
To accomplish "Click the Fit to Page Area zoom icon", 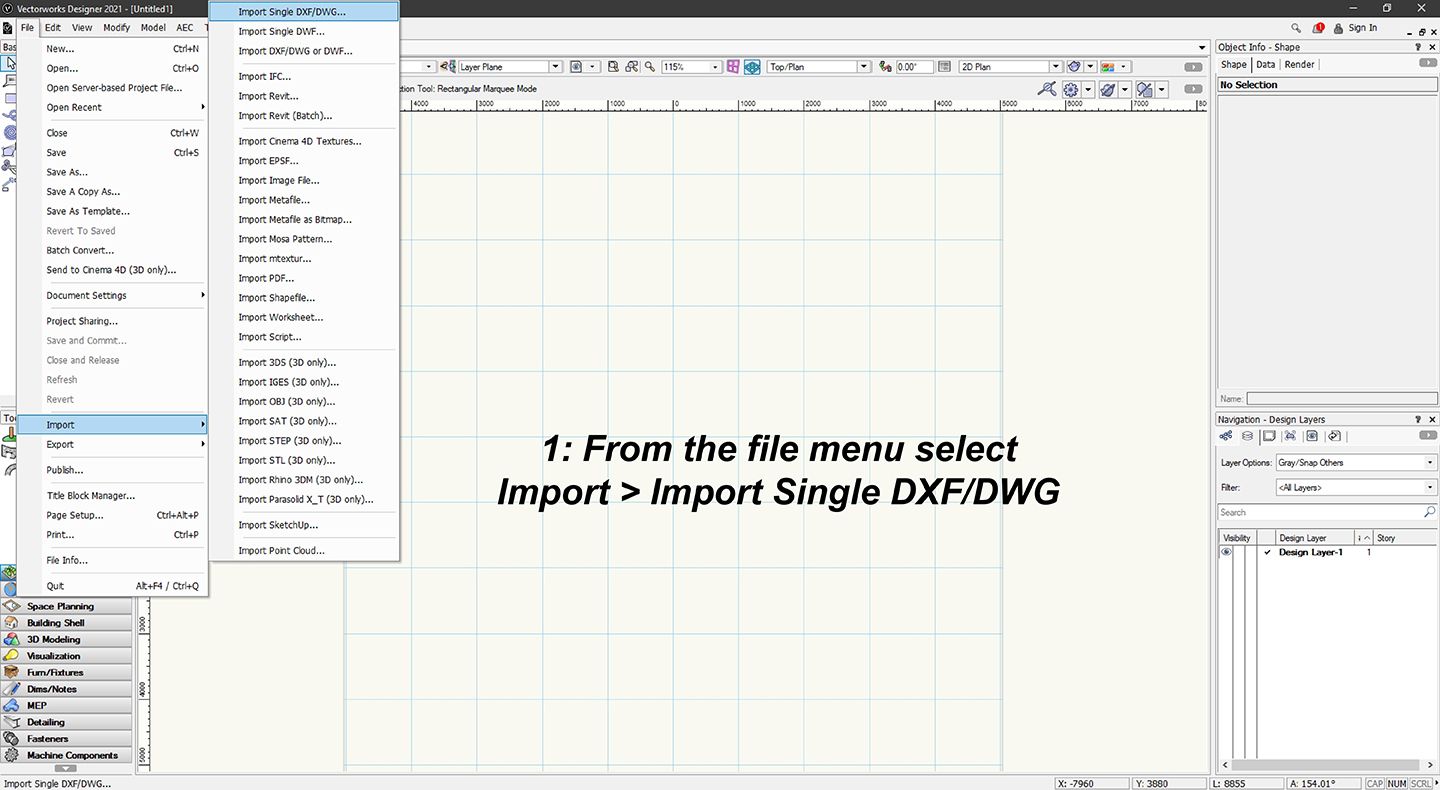I will [613, 66].
